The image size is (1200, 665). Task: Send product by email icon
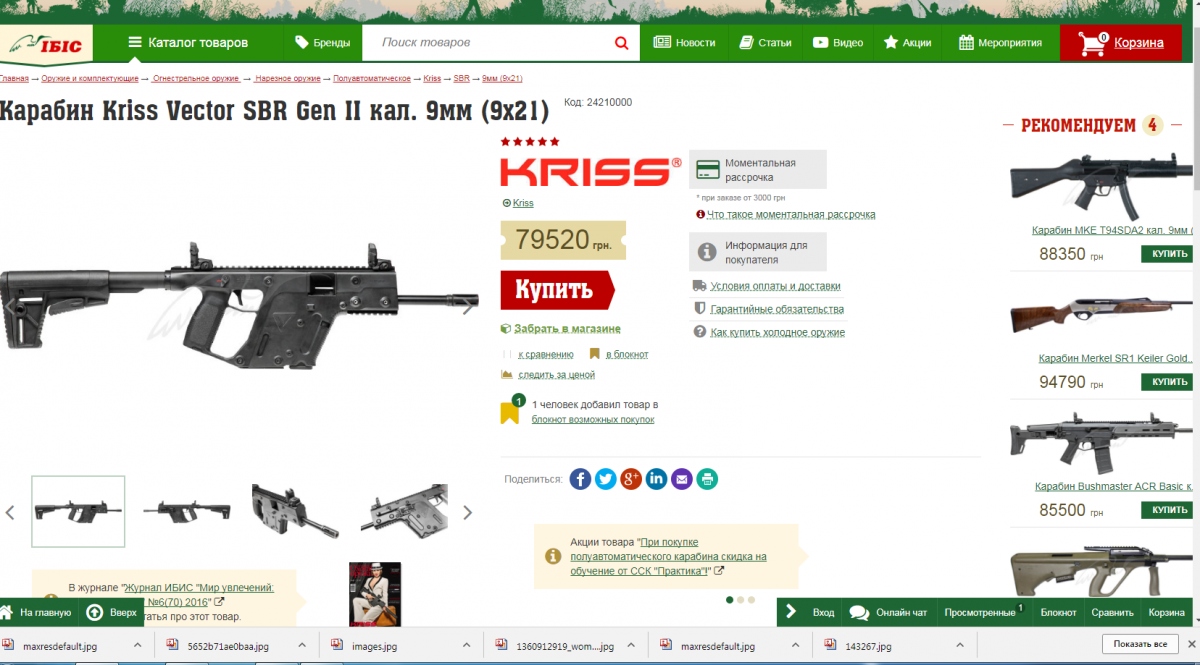point(682,479)
